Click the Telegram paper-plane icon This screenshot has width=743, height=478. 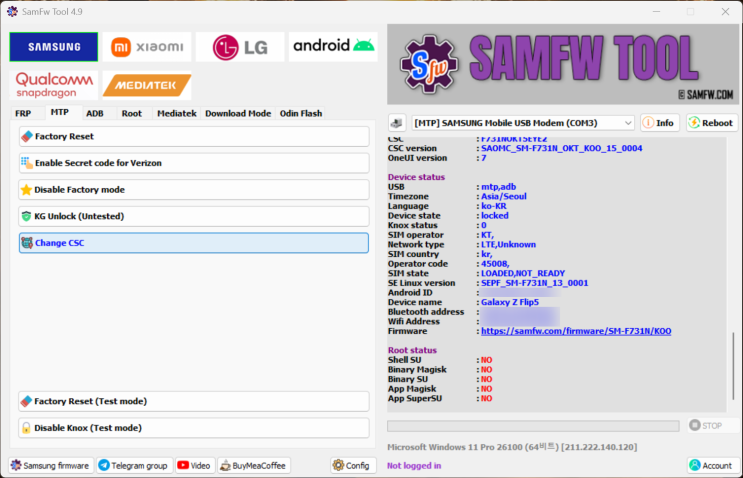pos(104,466)
